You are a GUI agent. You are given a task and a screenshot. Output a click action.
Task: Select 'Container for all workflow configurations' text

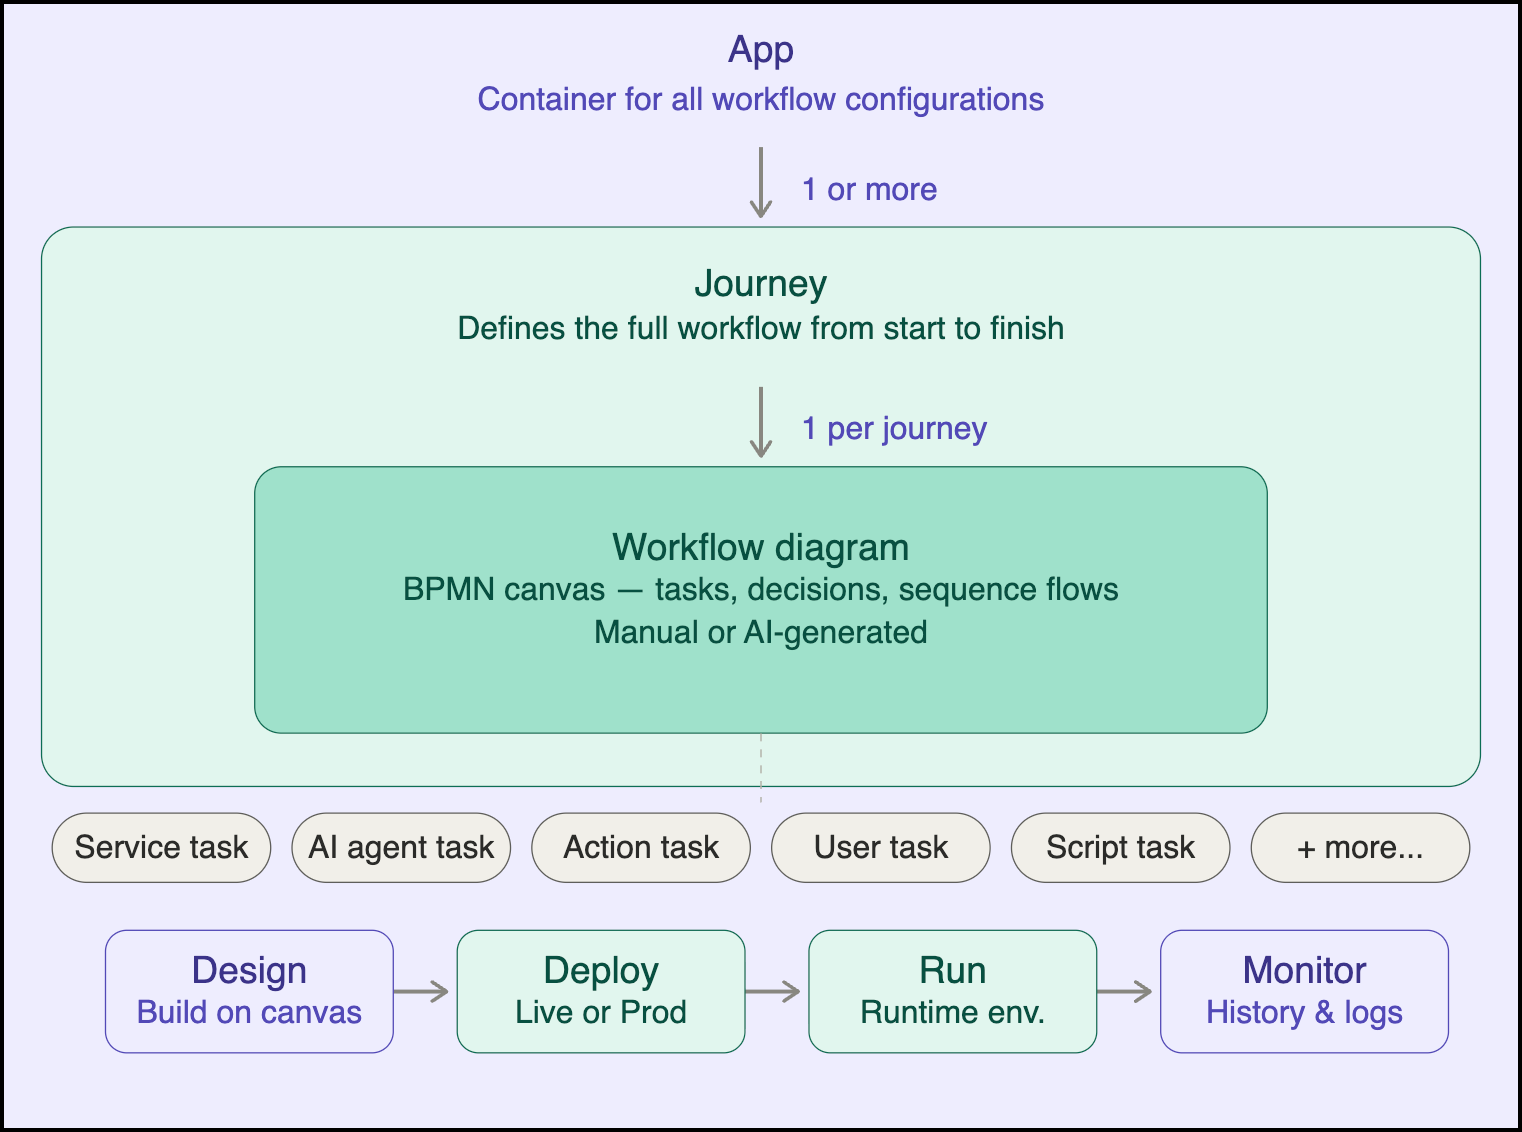[761, 99]
